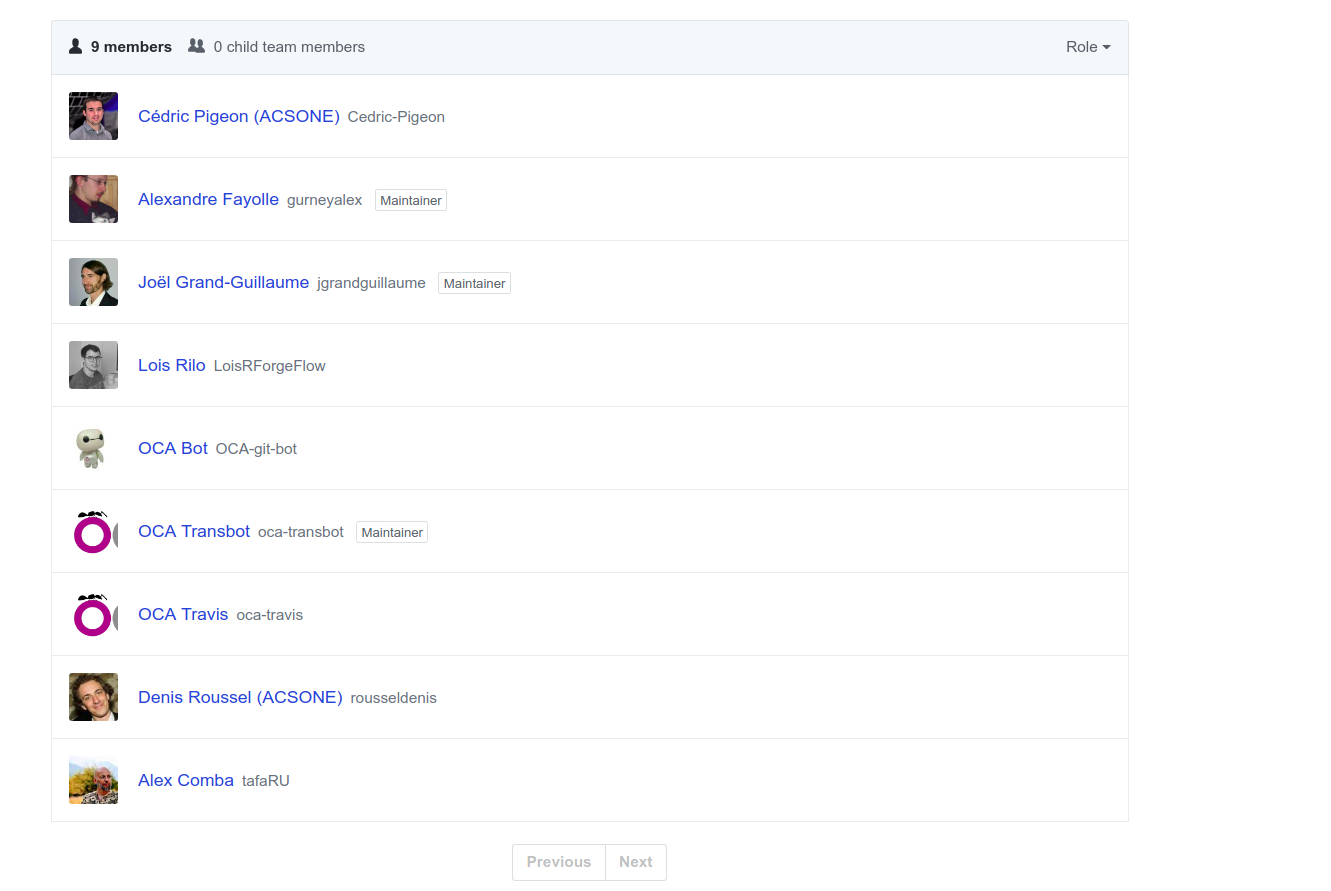Switch to 0 child team members
The width and height of the screenshot is (1331, 891).
click(x=277, y=47)
